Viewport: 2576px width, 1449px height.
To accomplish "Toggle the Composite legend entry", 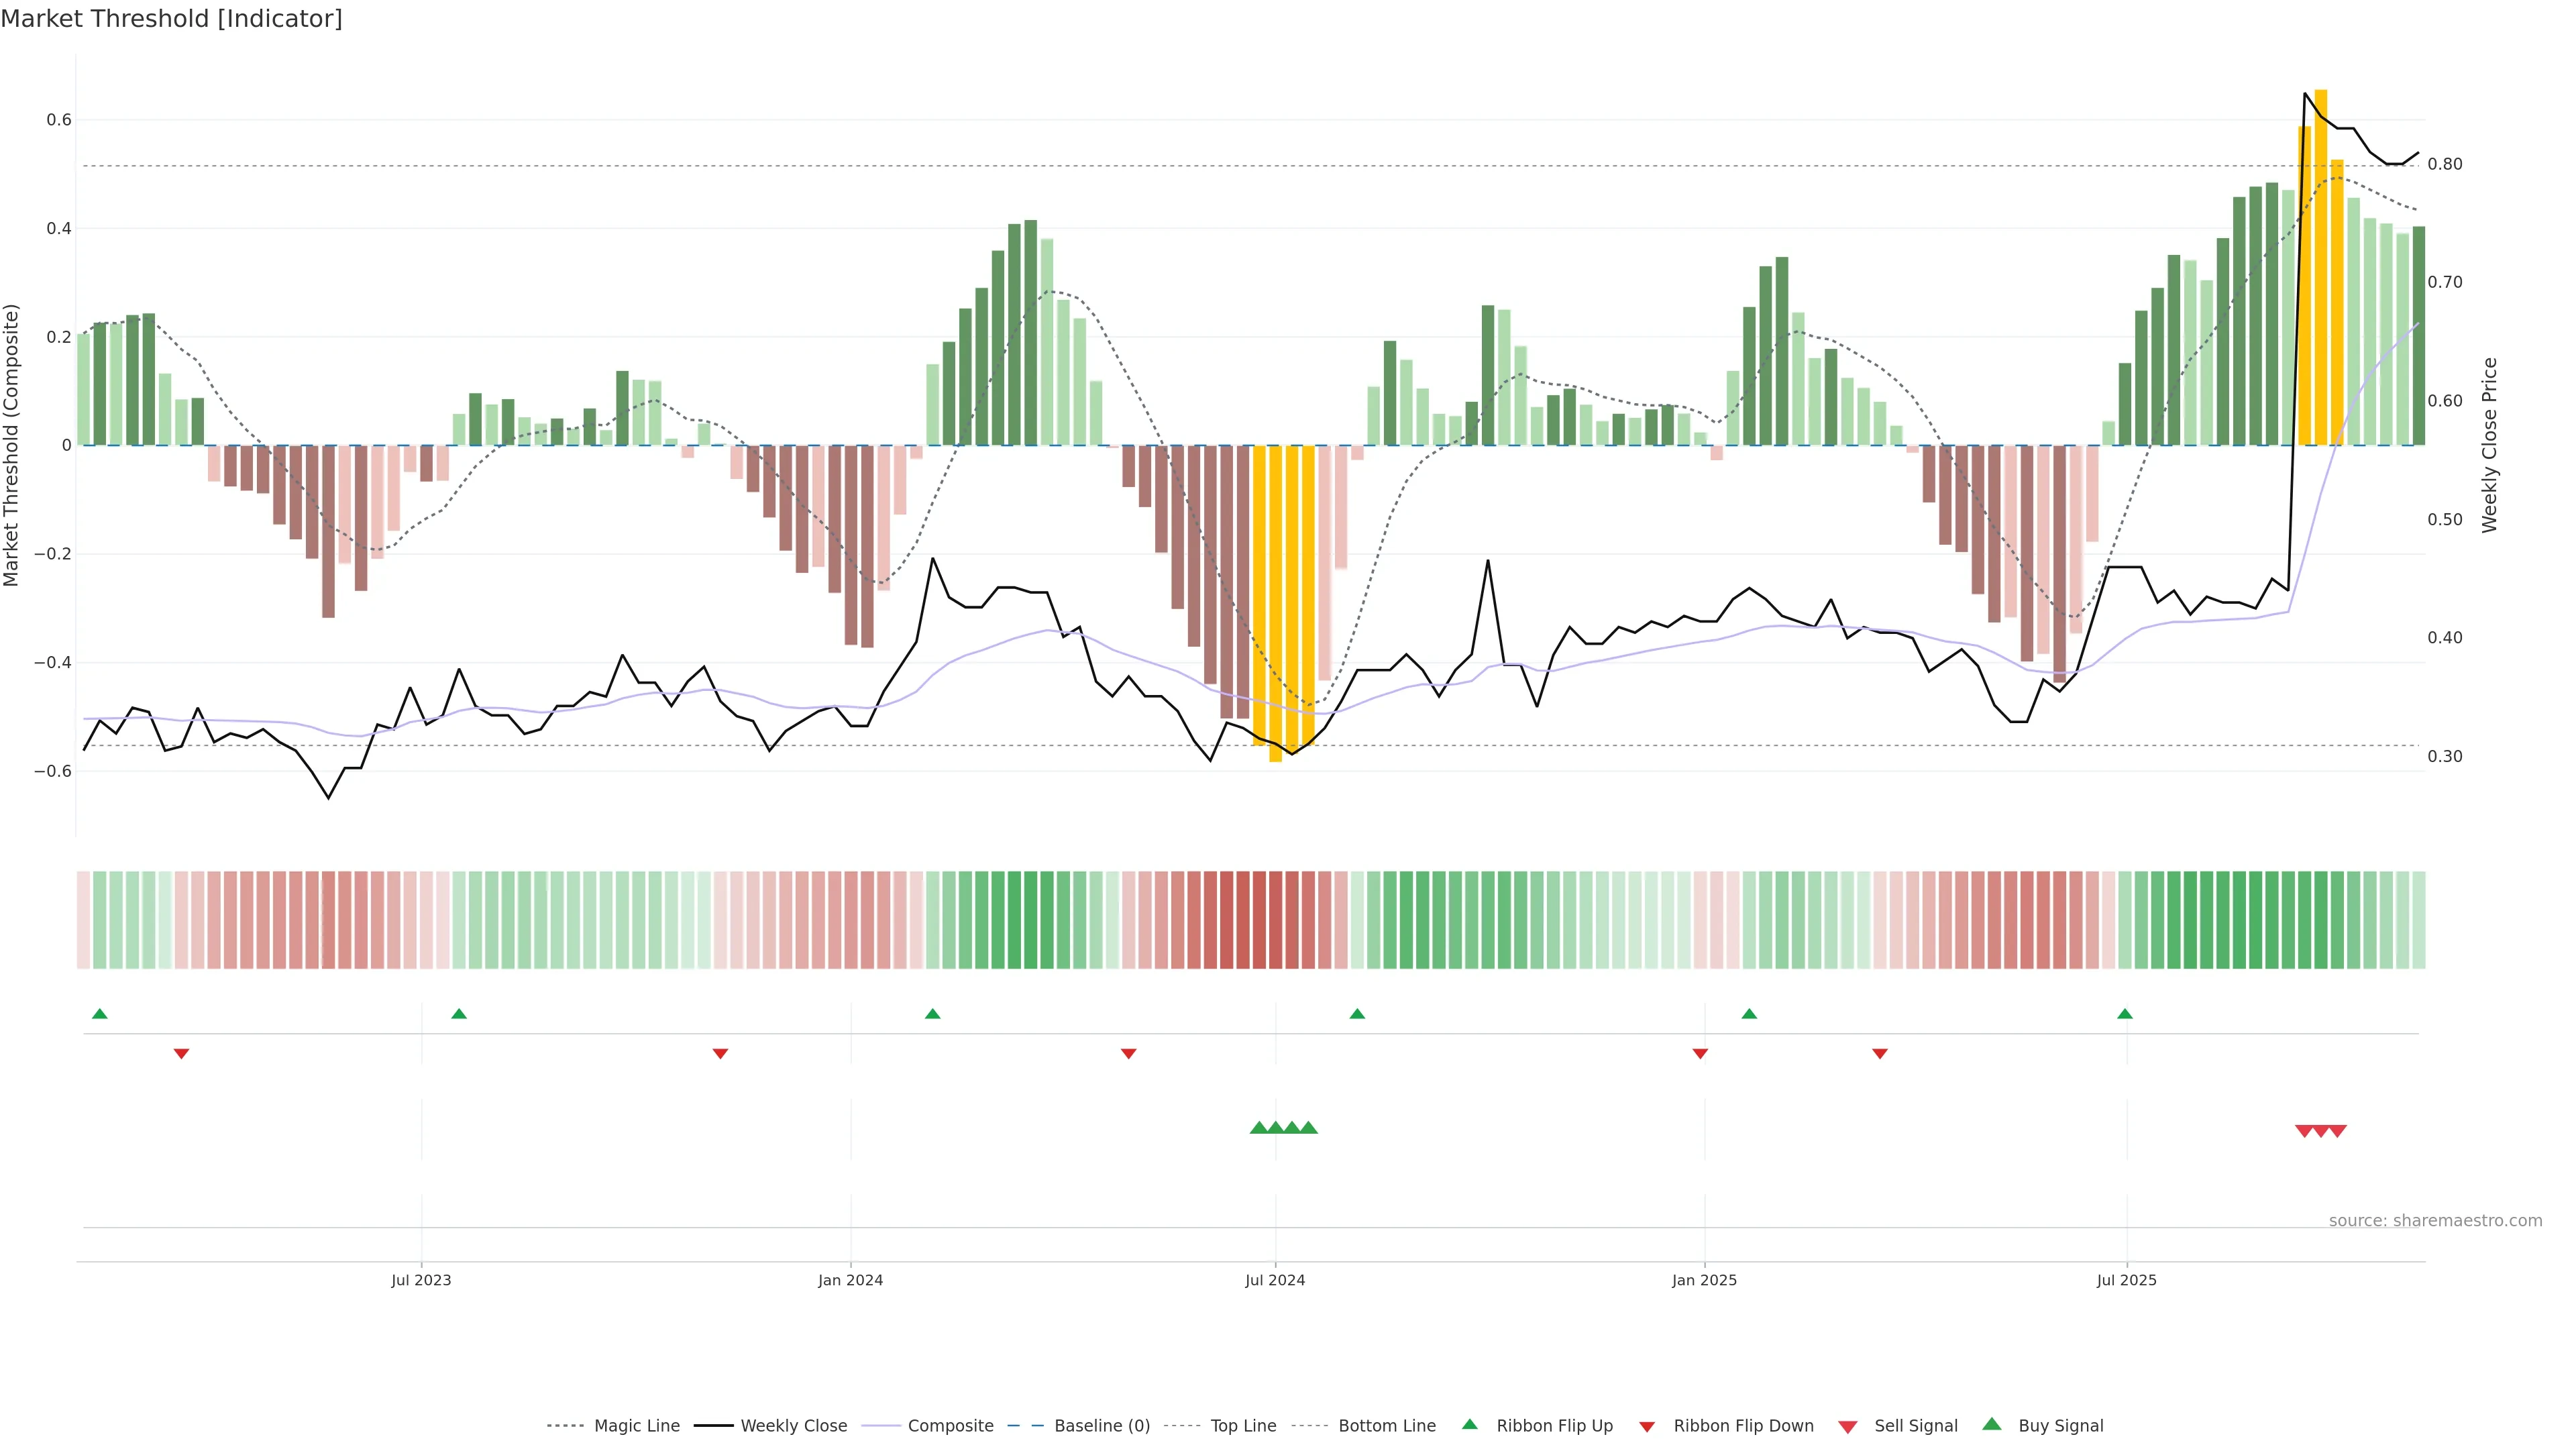I will (x=950, y=1426).
